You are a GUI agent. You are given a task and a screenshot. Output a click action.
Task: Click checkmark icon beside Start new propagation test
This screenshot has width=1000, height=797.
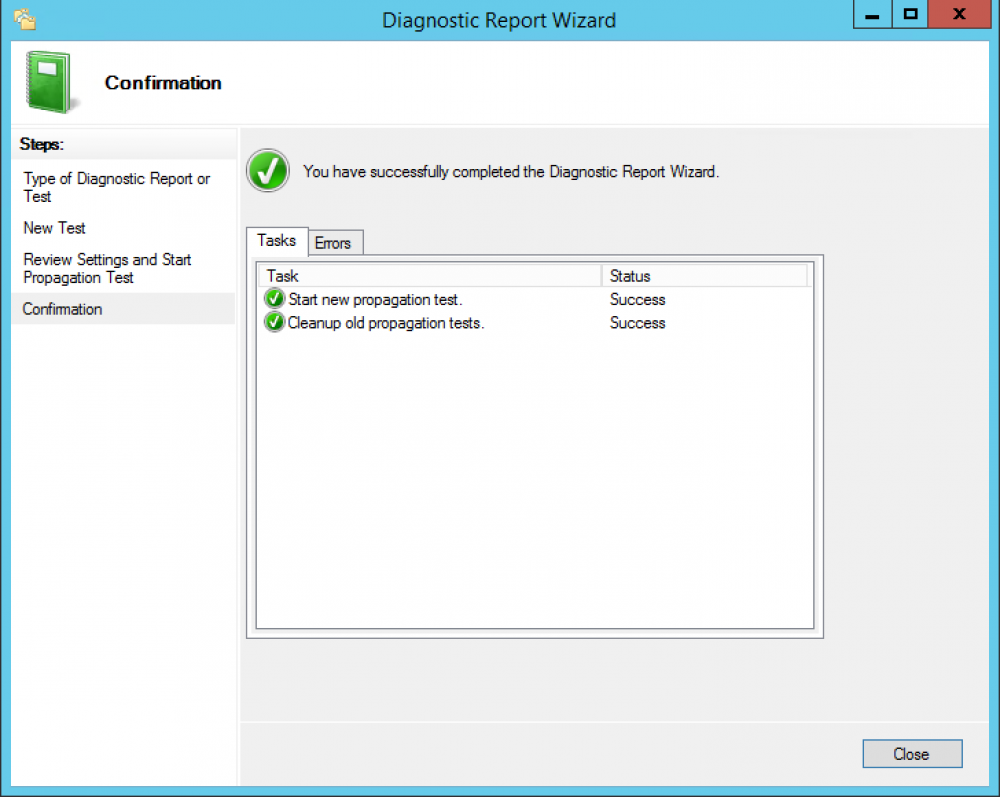tap(274, 299)
